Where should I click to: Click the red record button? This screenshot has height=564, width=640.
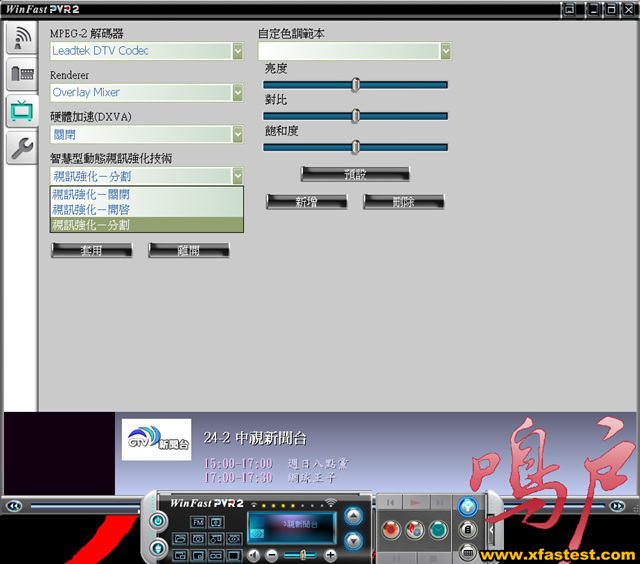(392, 530)
